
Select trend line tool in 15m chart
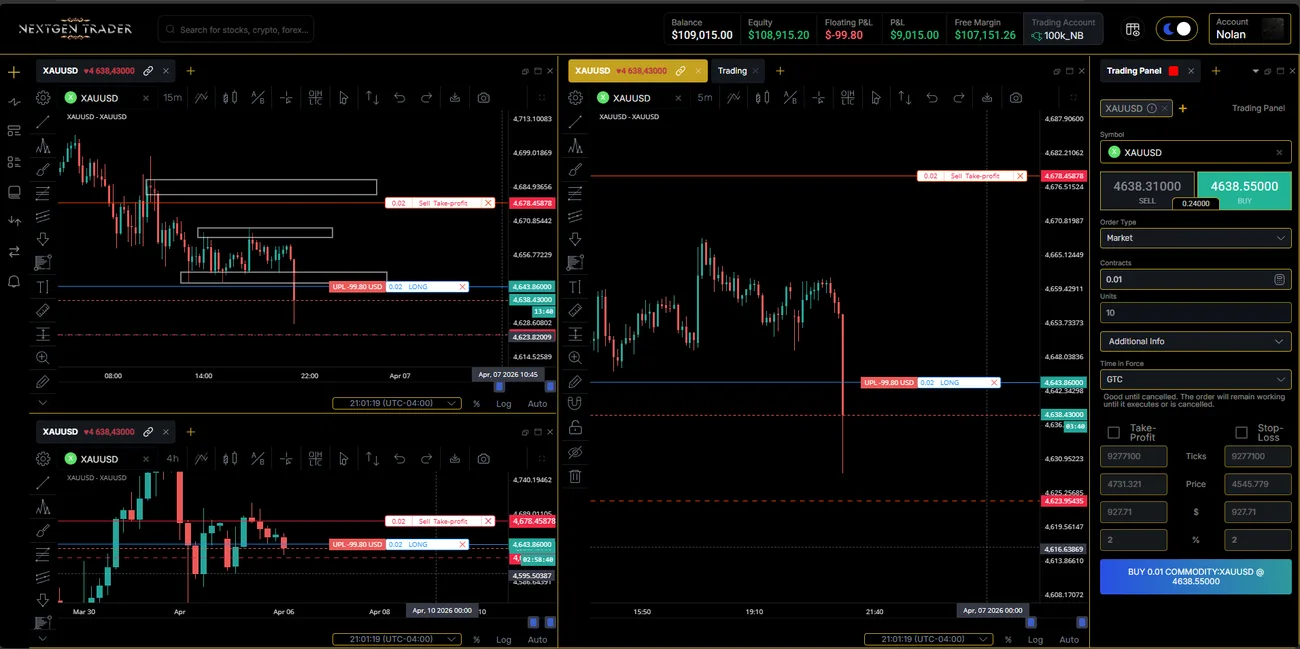point(43,122)
